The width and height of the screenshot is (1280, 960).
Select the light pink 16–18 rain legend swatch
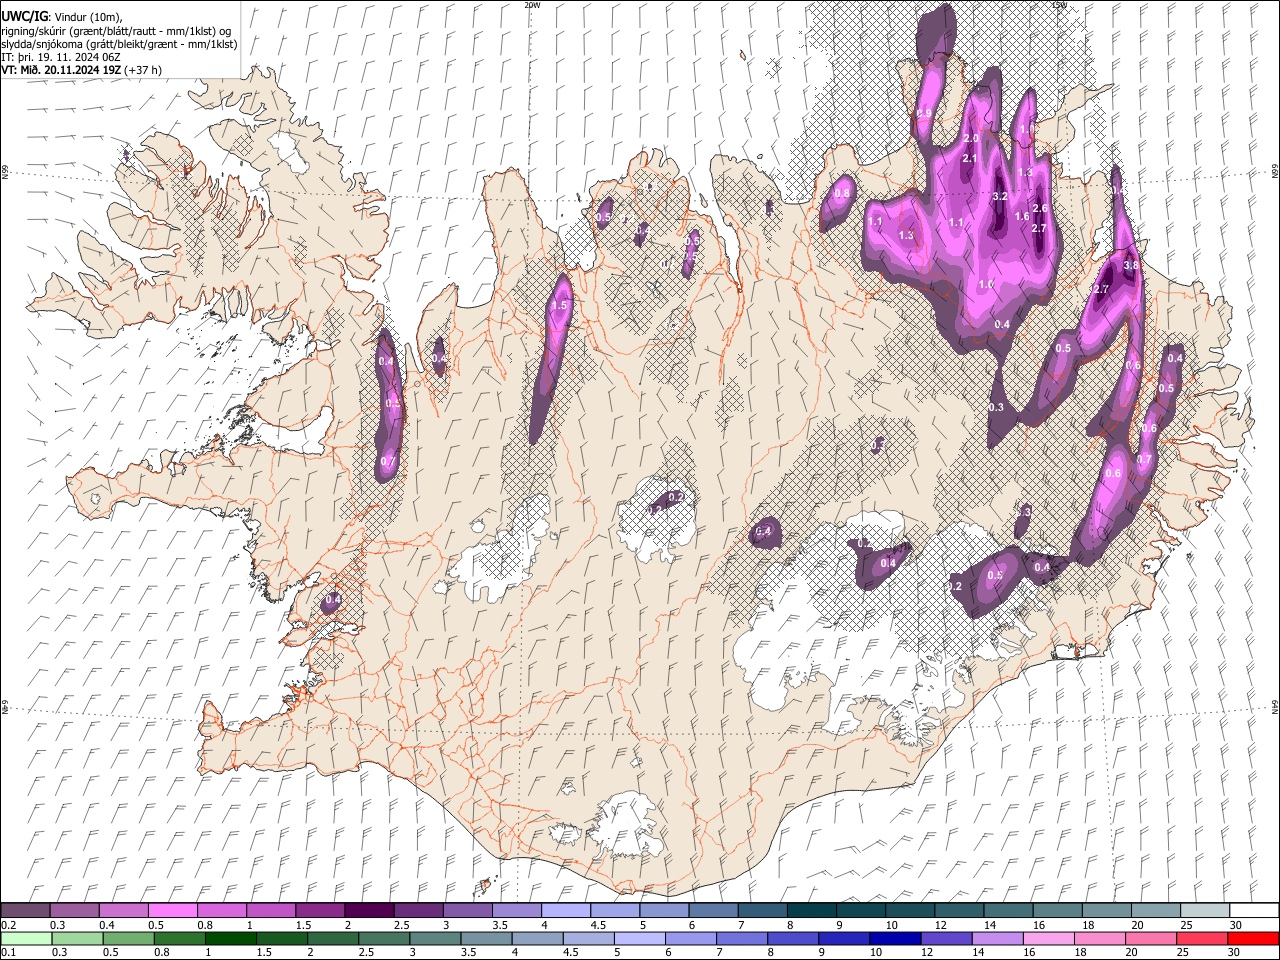point(1049,938)
